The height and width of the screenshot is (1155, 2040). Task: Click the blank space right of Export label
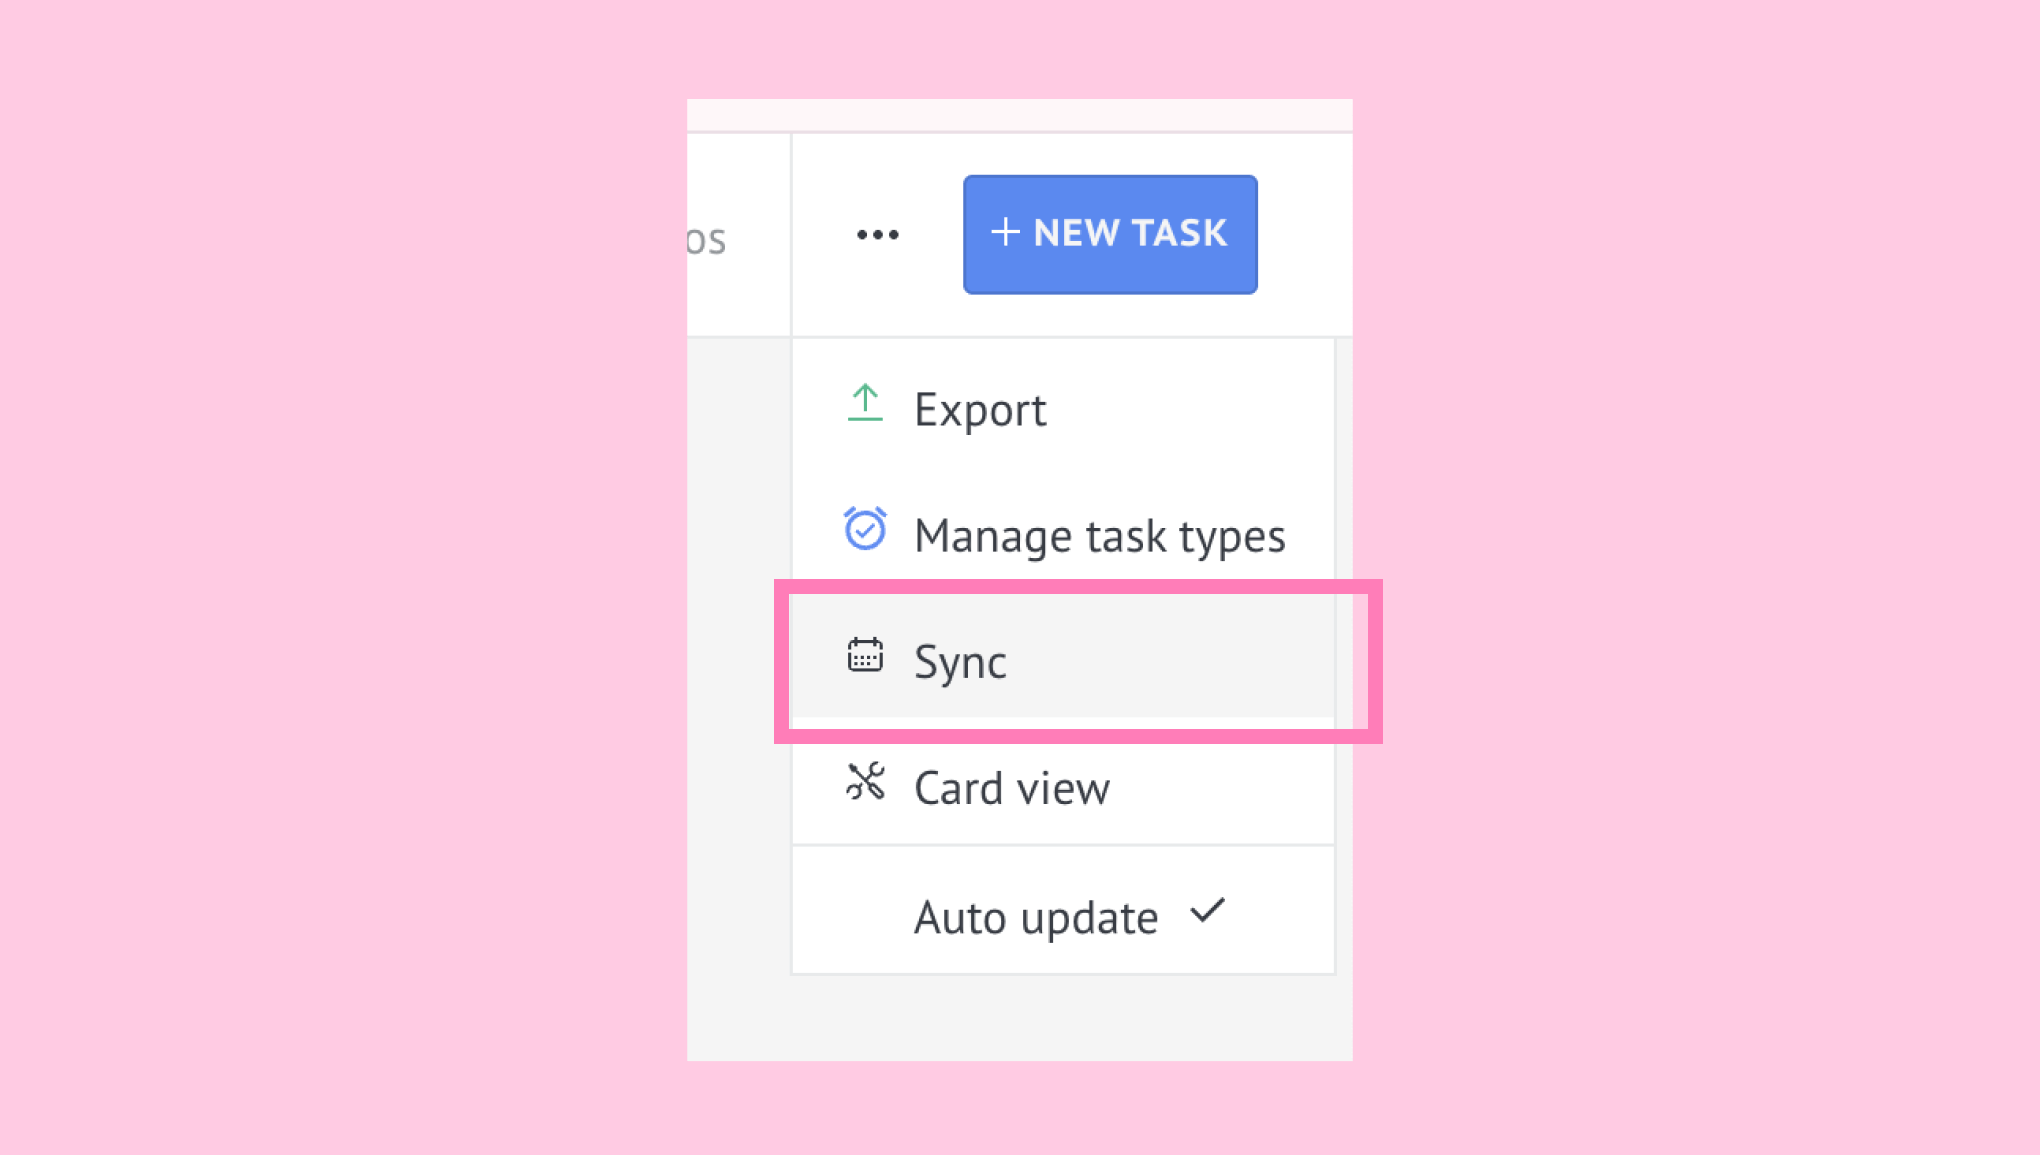[x=1190, y=409]
